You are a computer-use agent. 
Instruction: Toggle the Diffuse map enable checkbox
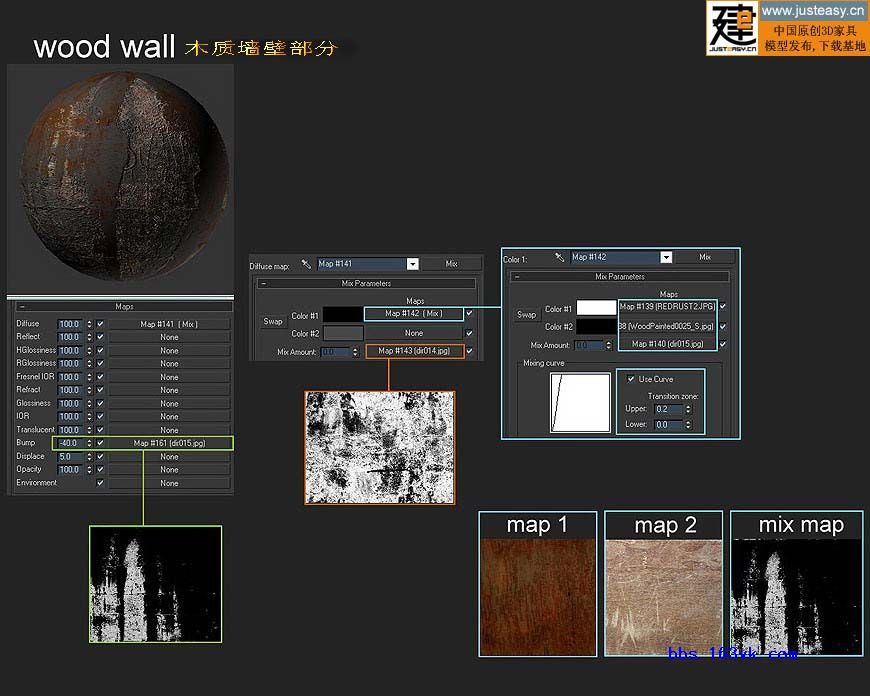click(x=100, y=324)
